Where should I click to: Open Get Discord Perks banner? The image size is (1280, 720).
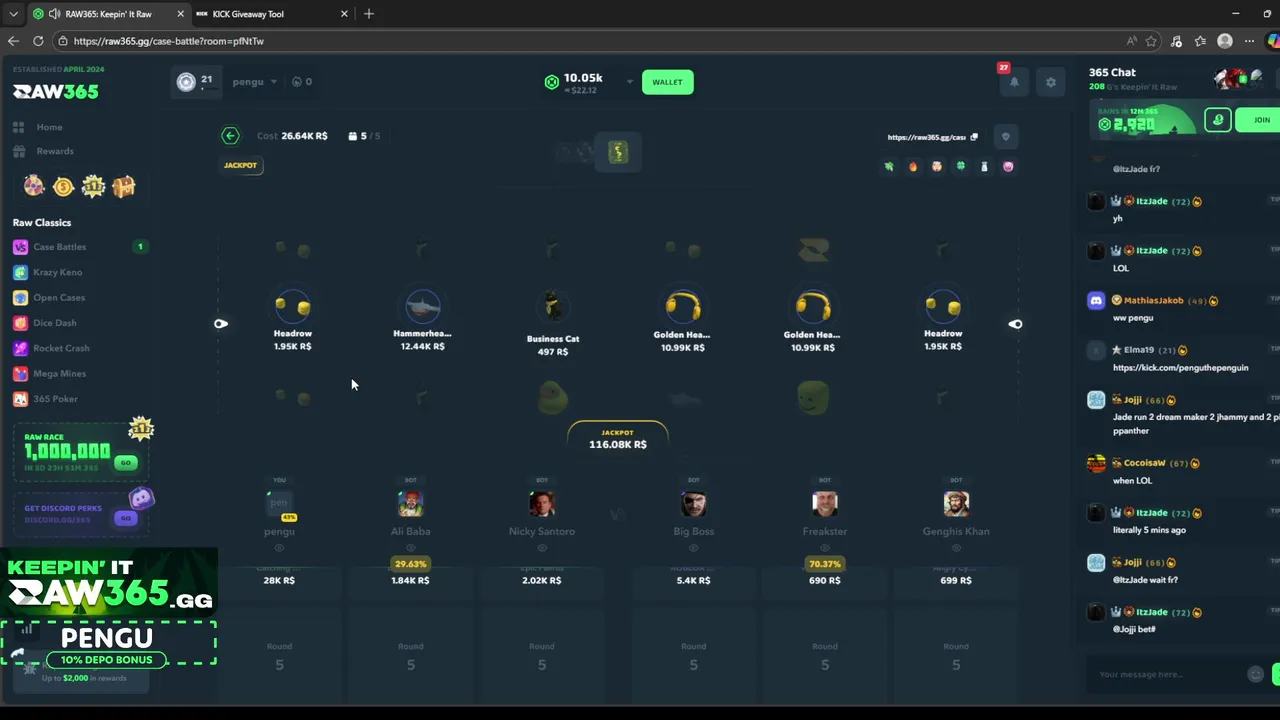click(x=81, y=513)
